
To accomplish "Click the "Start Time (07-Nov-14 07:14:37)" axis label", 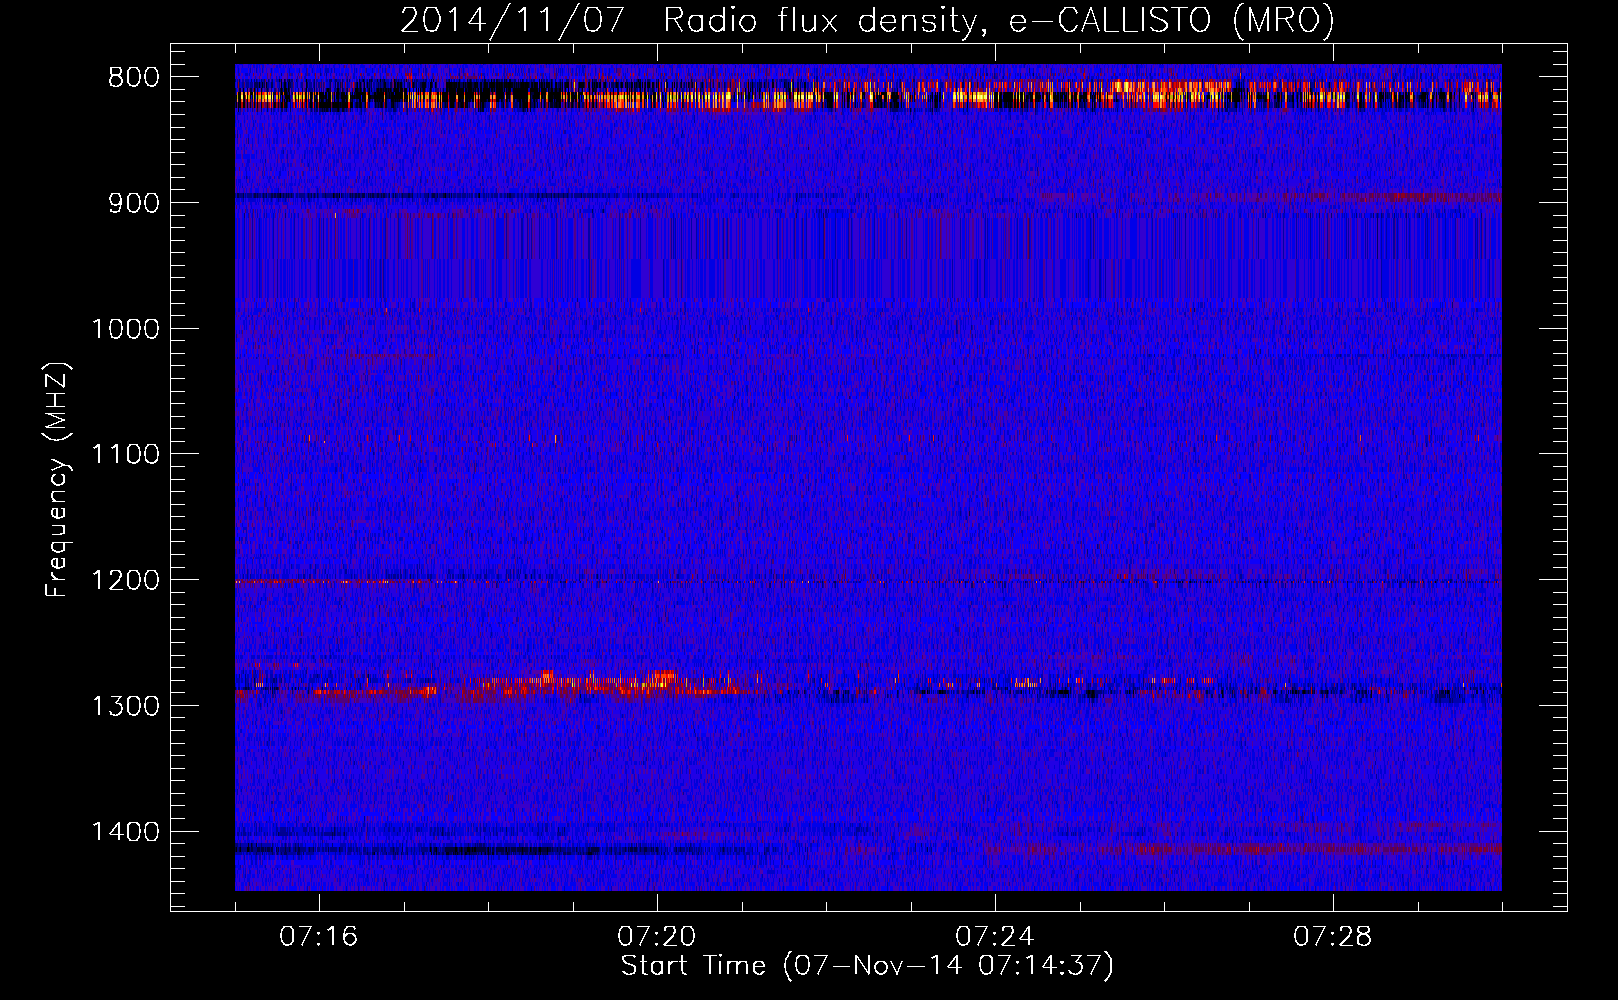I will [867, 966].
